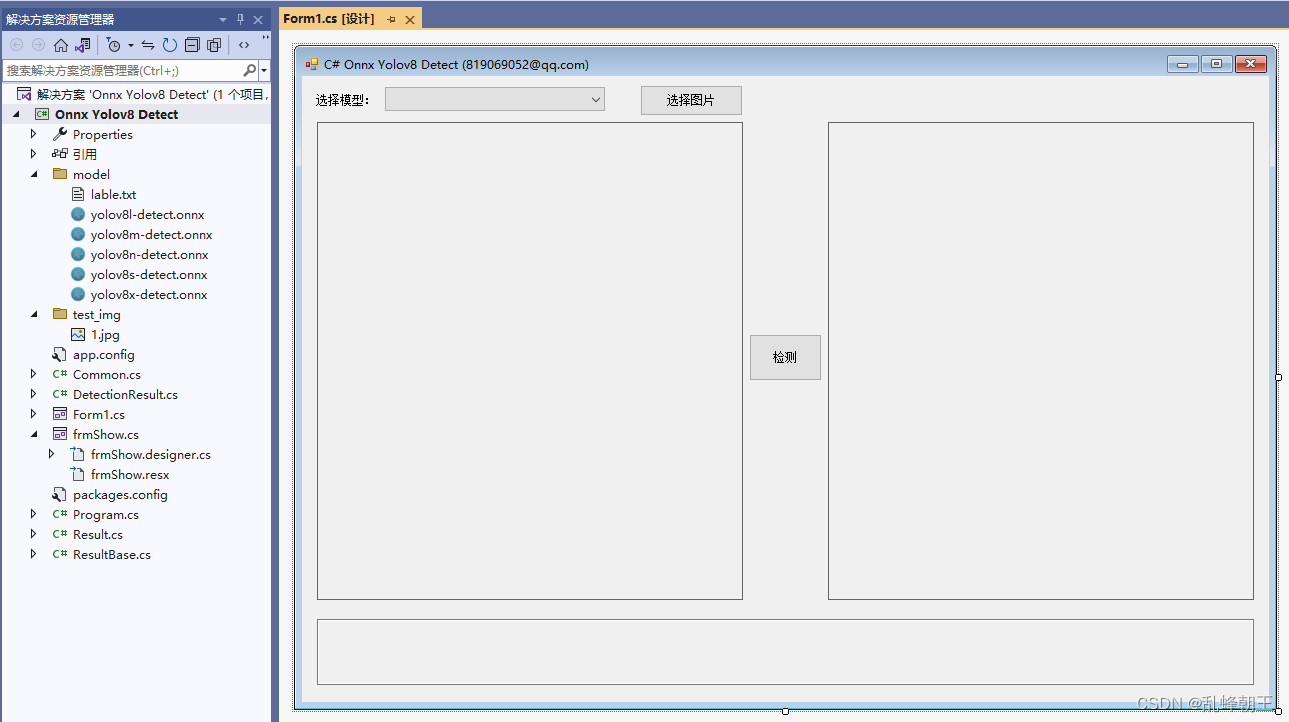The image size is (1289, 722).
Task: Select the Onnx Yolov8 Detect project
Action: click(116, 114)
